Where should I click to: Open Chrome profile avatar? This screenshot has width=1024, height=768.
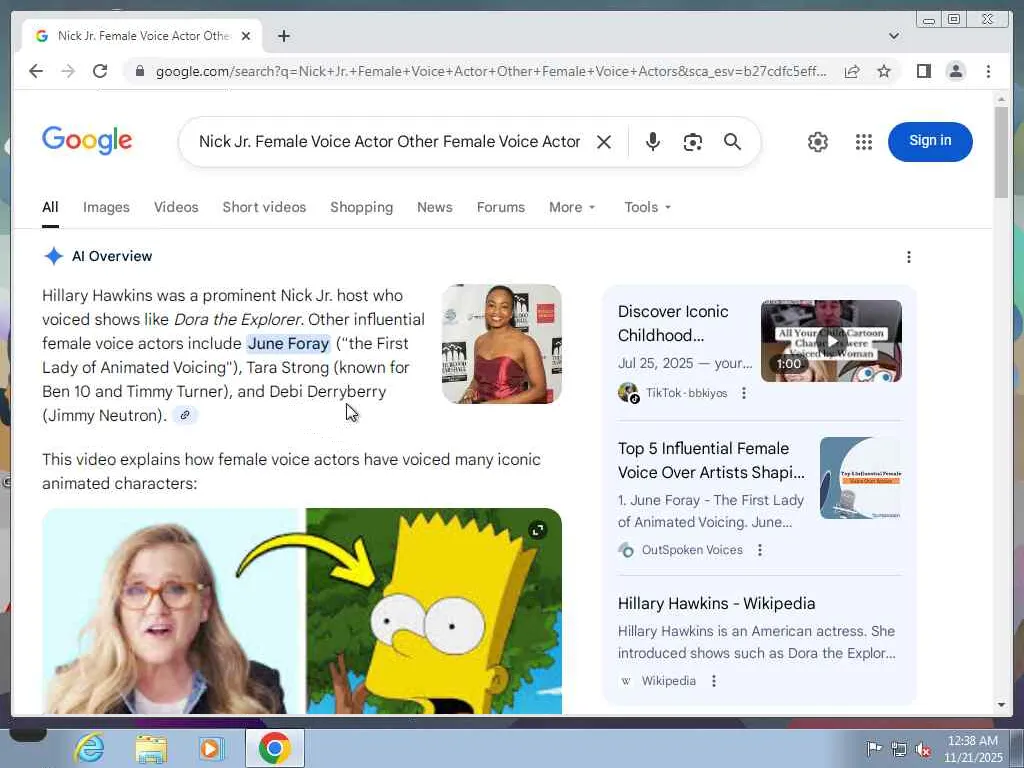point(955,71)
